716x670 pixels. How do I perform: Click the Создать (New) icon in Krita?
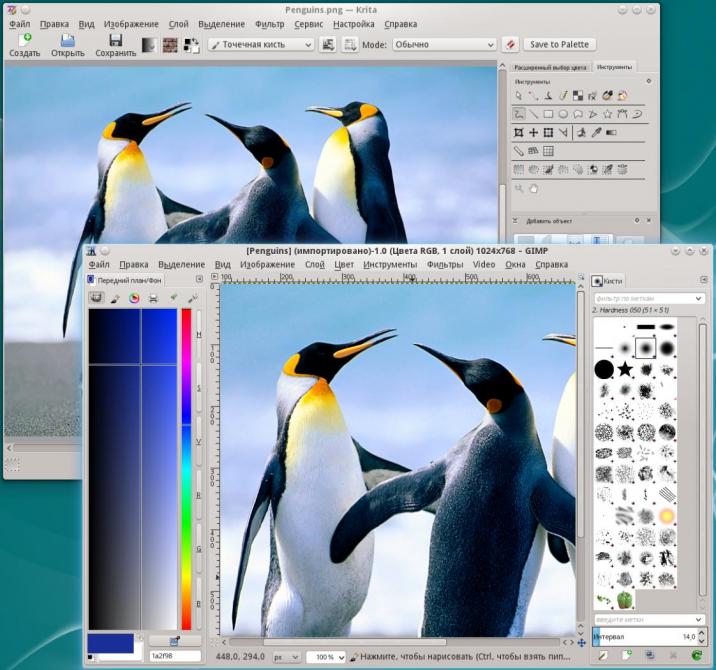(24, 40)
